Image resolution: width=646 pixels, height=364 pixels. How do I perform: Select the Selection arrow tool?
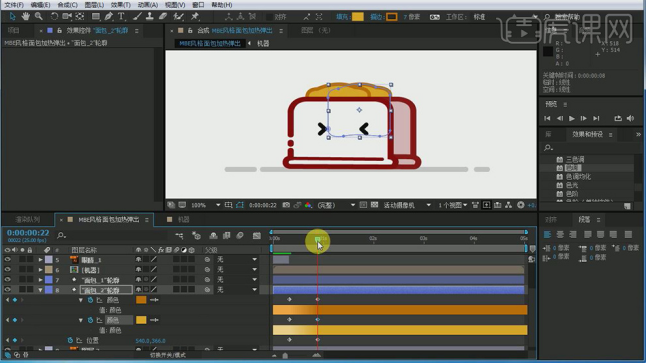coord(12,16)
